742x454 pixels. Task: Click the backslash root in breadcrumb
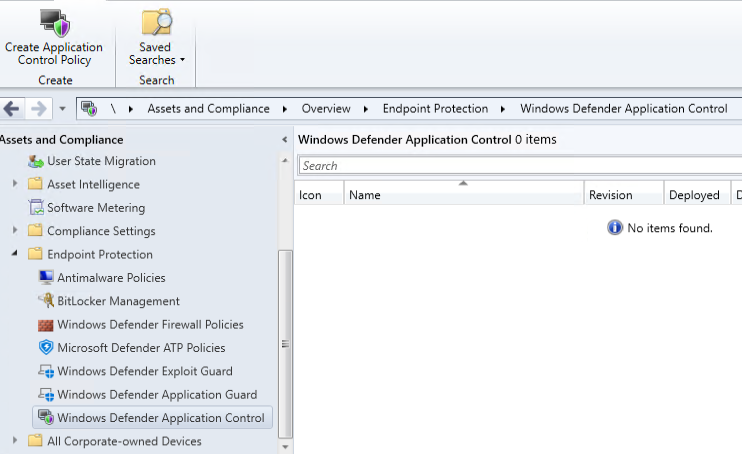pos(113,108)
